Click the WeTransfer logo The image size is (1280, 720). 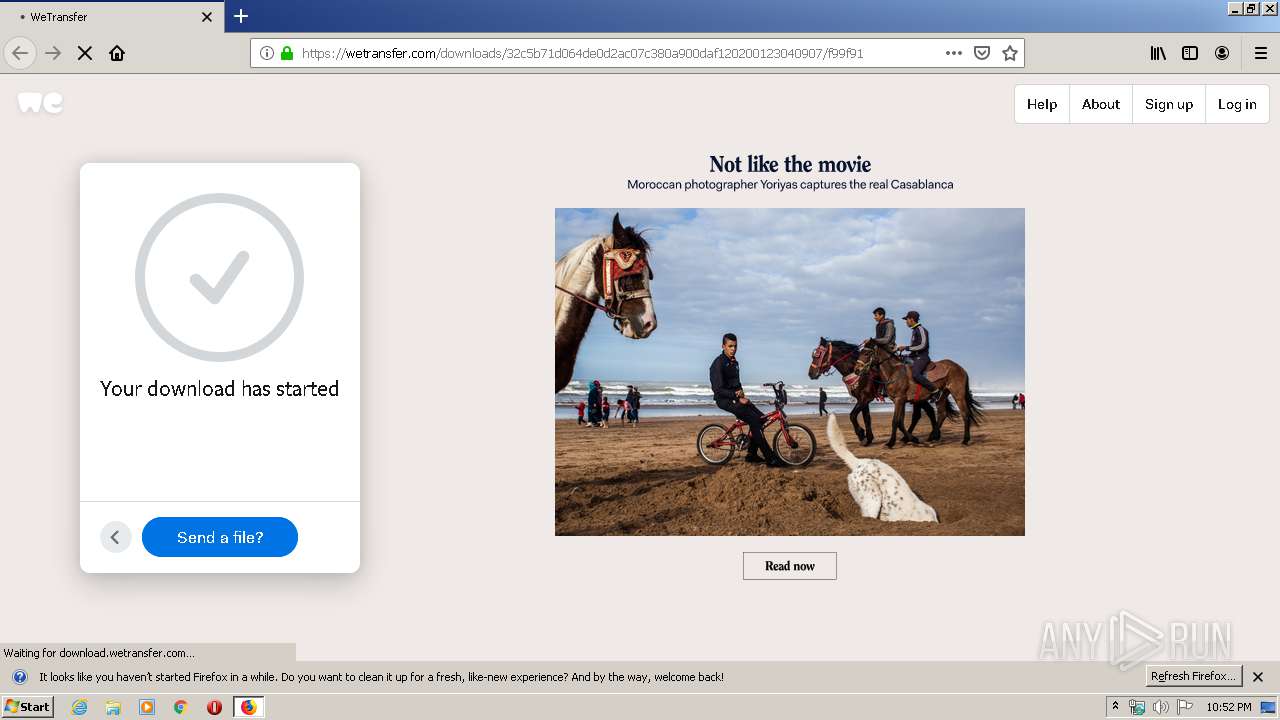[x=40, y=102]
